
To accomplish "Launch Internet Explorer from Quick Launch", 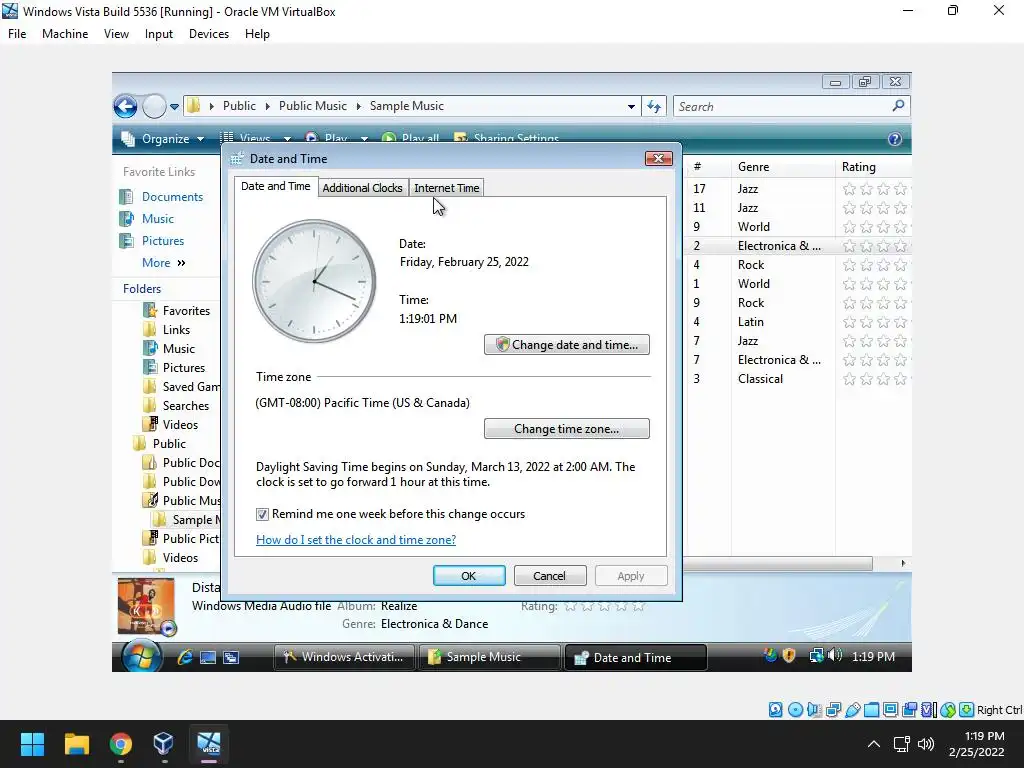I will 185,657.
